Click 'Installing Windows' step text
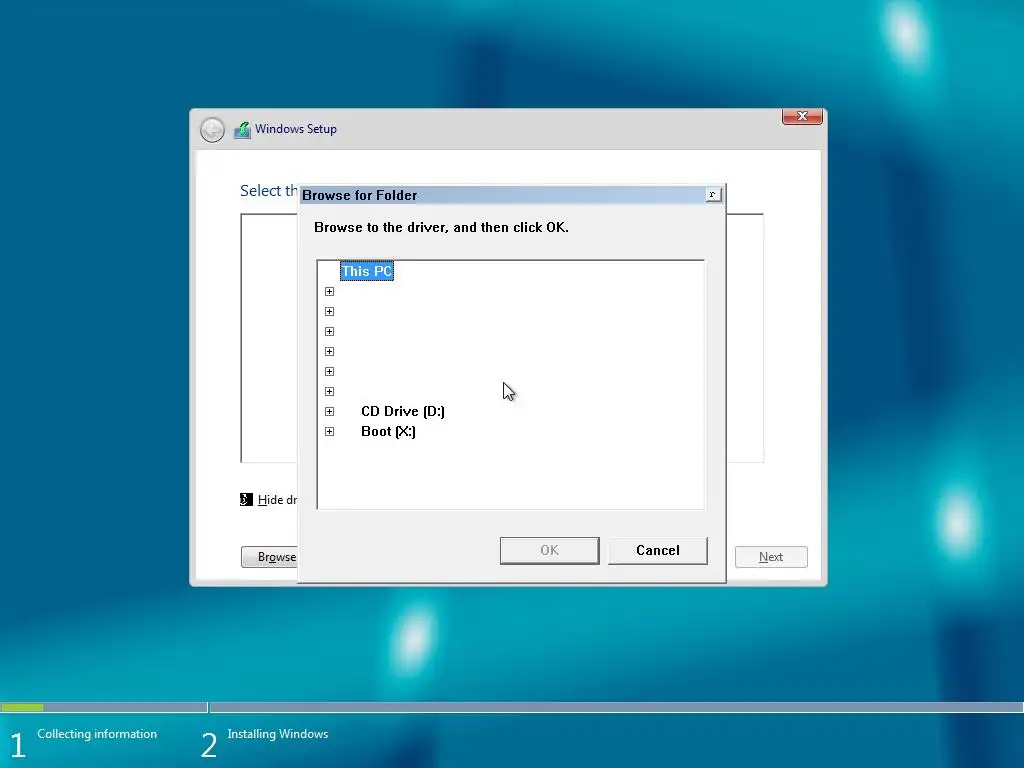The height and width of the screenshot is (768, 1024). point(278,734)
